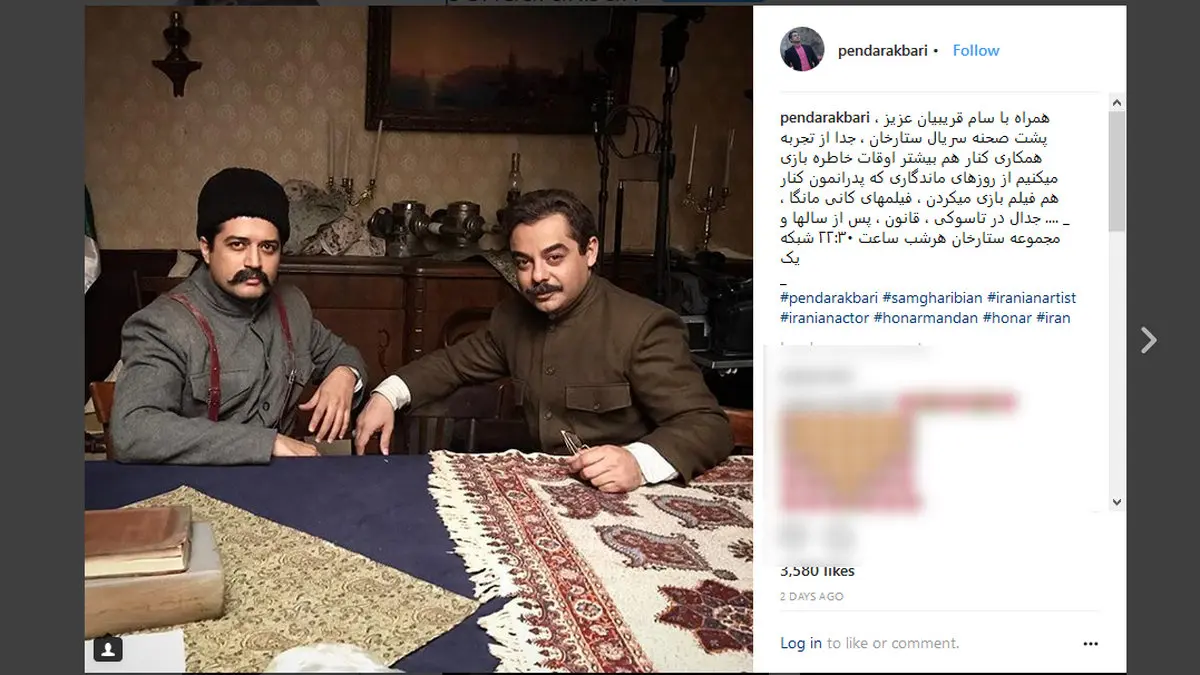Open pendarakbari profile avatar picture
Screen dimensions: 1200x675
[802, 49]
